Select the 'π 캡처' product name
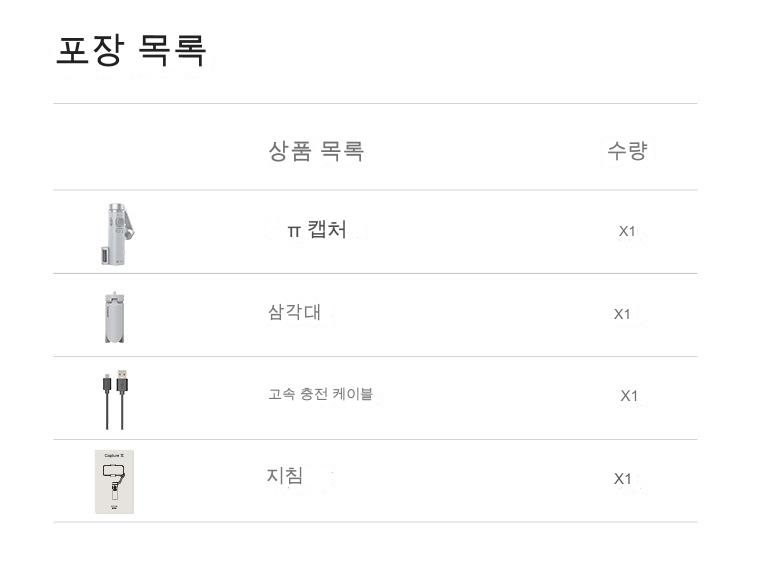Screen dimensions: 780x562 coord(317,230)
